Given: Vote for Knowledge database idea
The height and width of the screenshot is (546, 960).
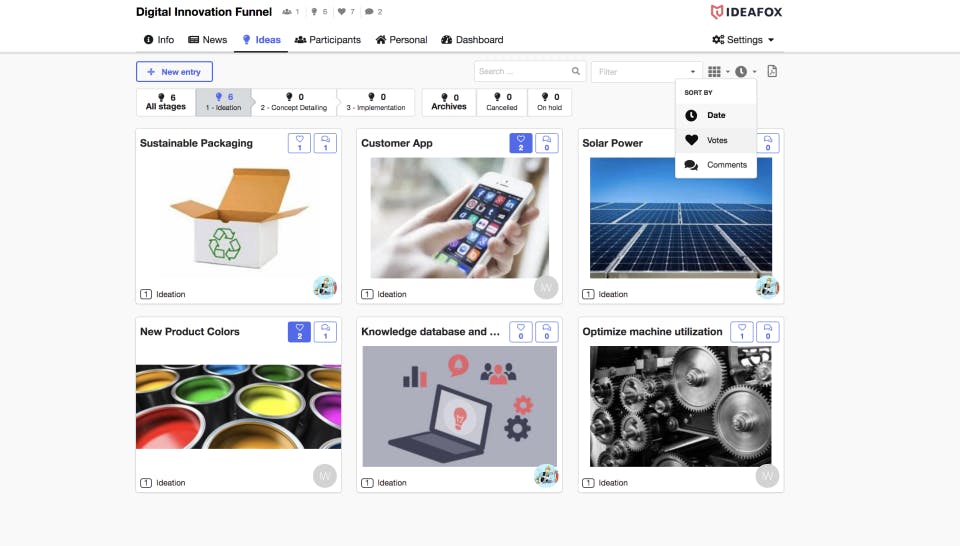Looking at the screenshot, I should pyautogui.click(x=520, y=332).
